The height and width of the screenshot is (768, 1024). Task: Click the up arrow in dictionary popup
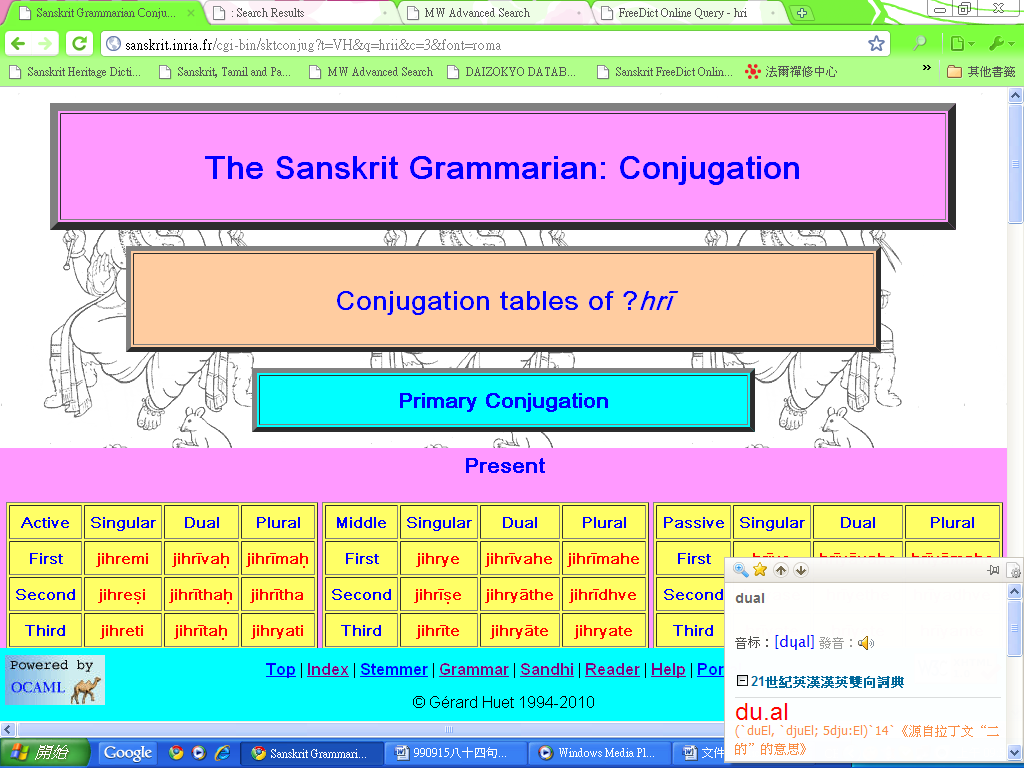click(781, 570)
